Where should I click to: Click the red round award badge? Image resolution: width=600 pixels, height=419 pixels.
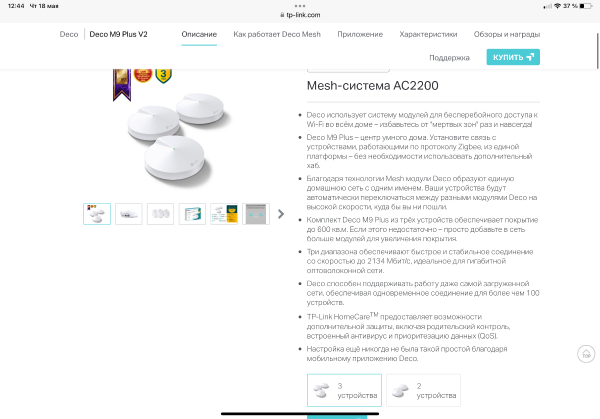[143, 75]
